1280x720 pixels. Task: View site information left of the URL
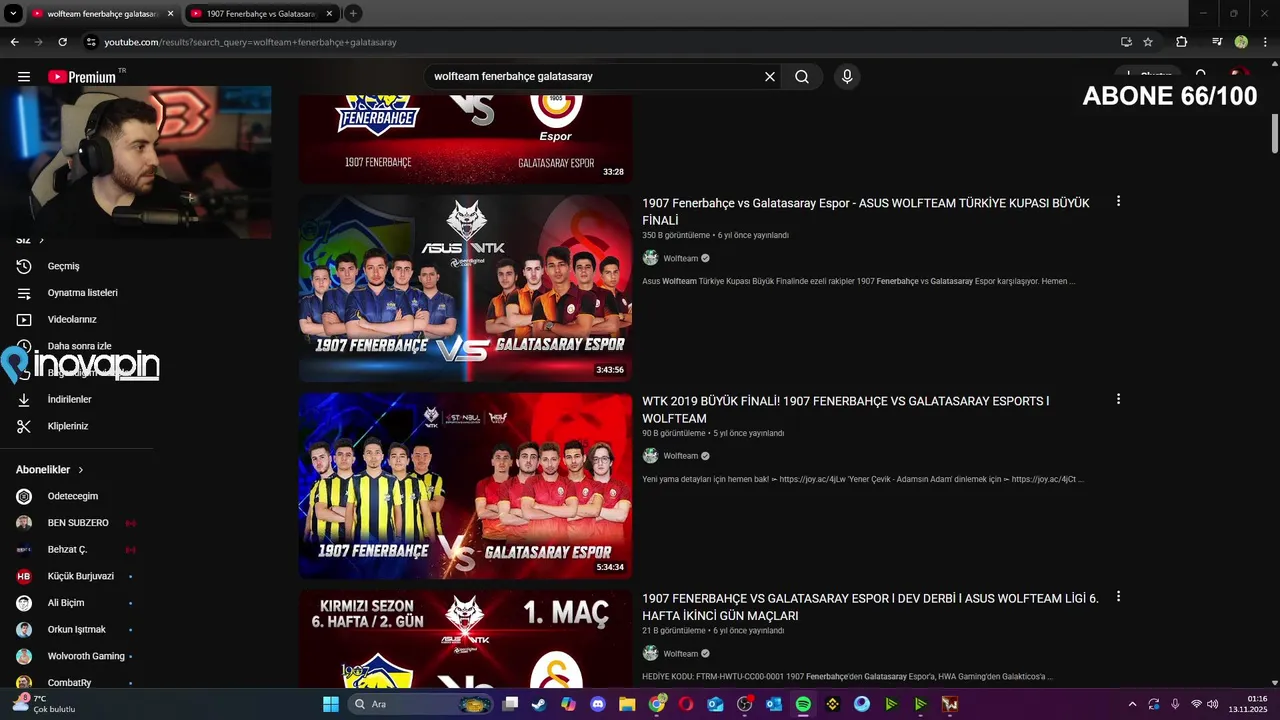[91, 42]
